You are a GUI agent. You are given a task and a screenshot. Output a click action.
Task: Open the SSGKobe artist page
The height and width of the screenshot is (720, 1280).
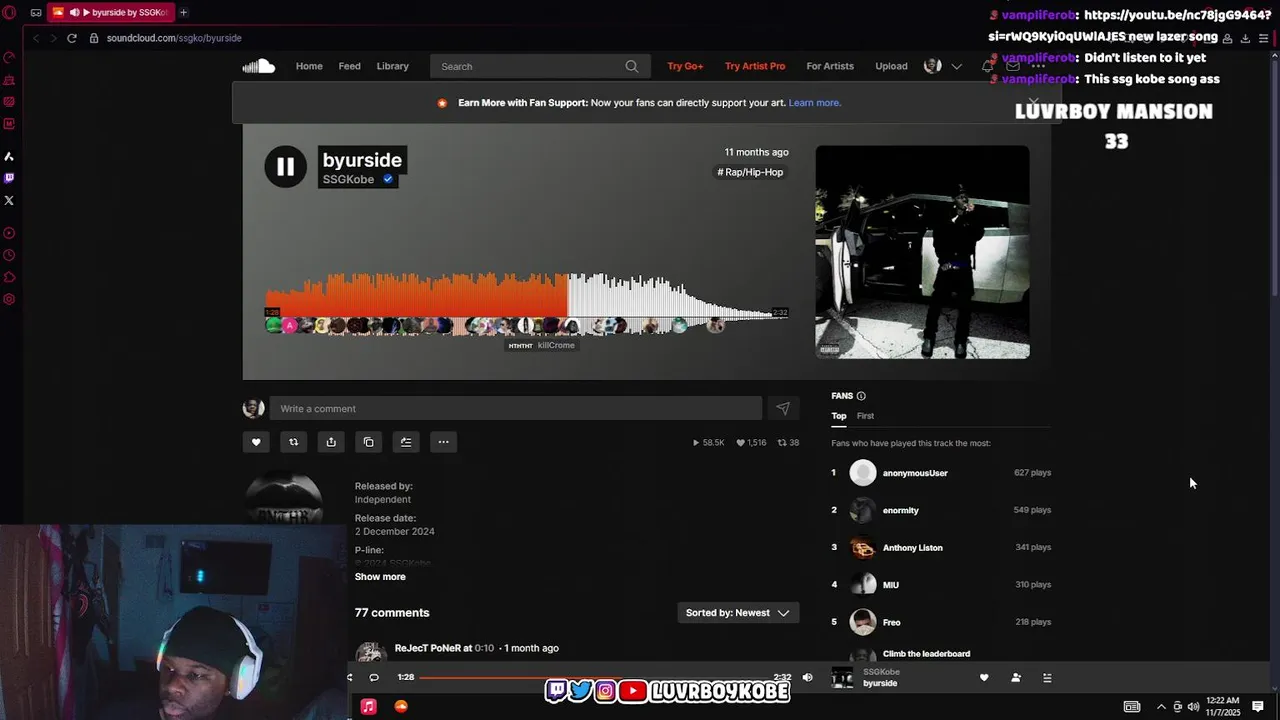pos(348,180)
